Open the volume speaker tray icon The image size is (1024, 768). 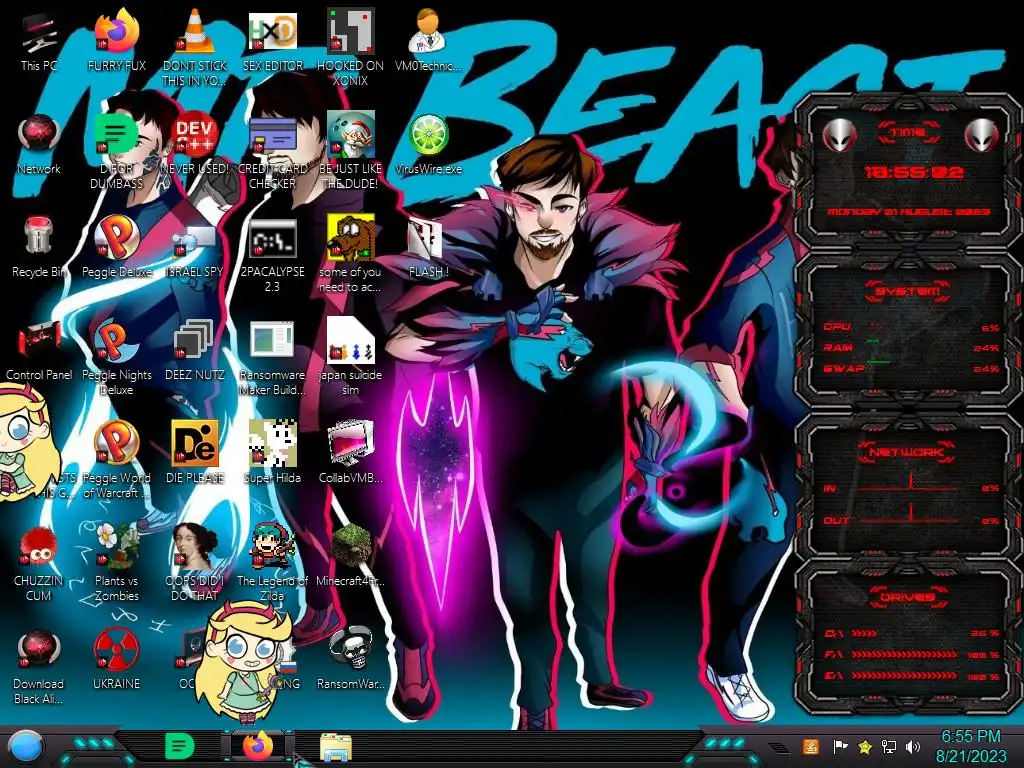[913, 747]
